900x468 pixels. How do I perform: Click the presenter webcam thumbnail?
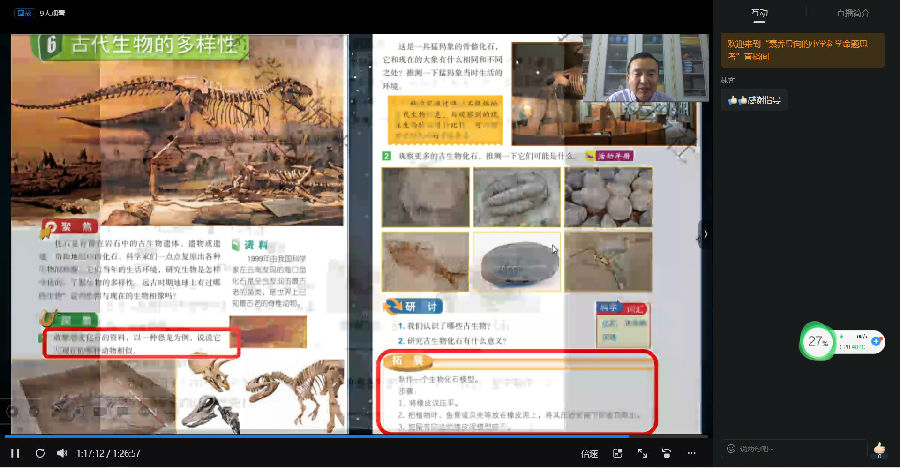coord(638,68)
